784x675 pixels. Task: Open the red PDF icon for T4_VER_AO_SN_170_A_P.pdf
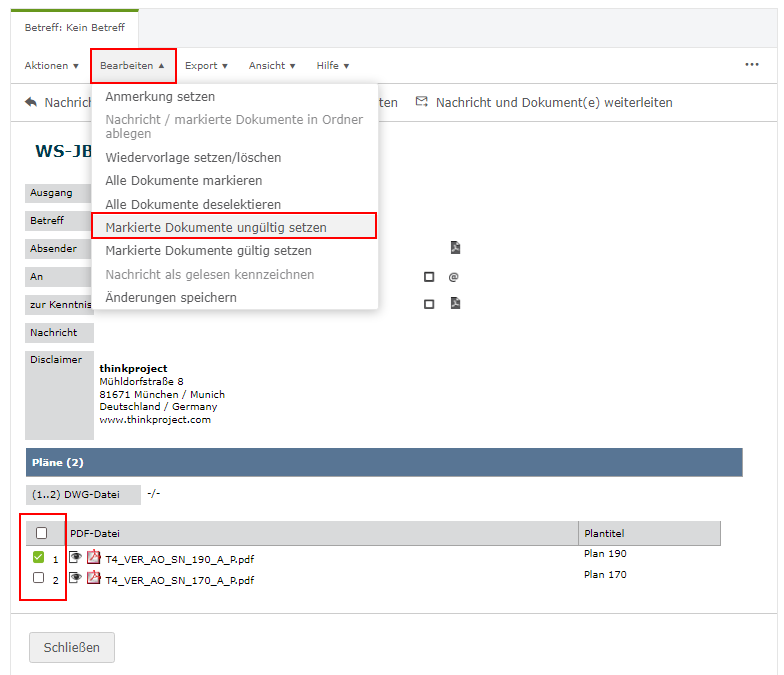94,578
